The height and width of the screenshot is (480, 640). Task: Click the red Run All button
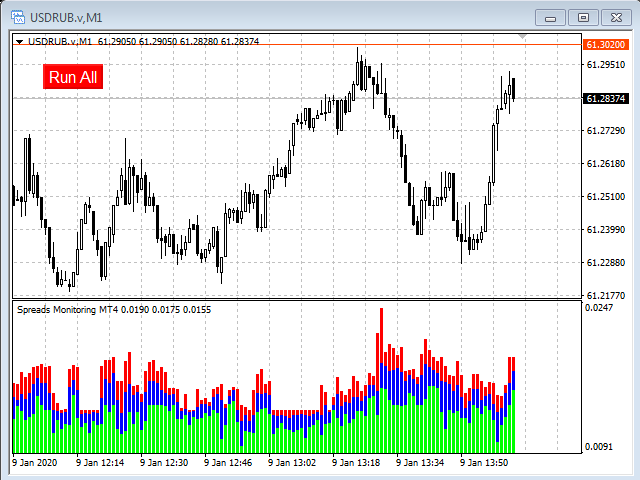(73, 77)
